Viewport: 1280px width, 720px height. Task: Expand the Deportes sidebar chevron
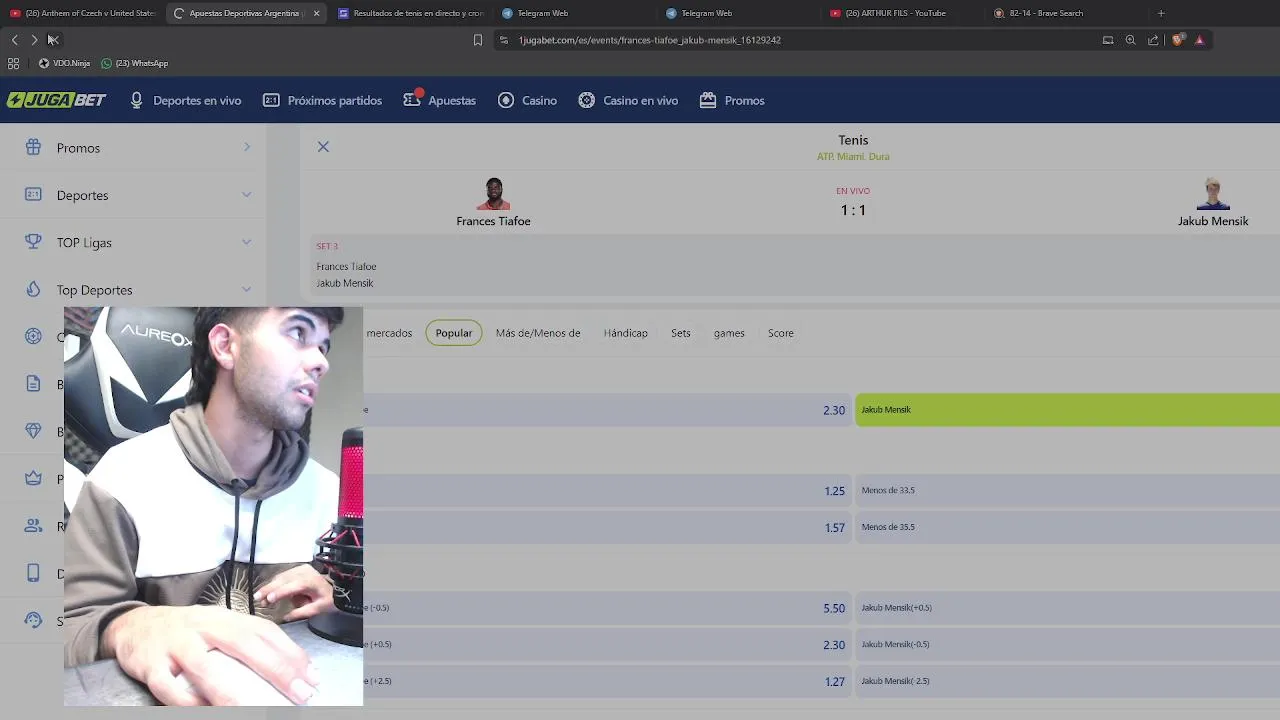(246, 194)
